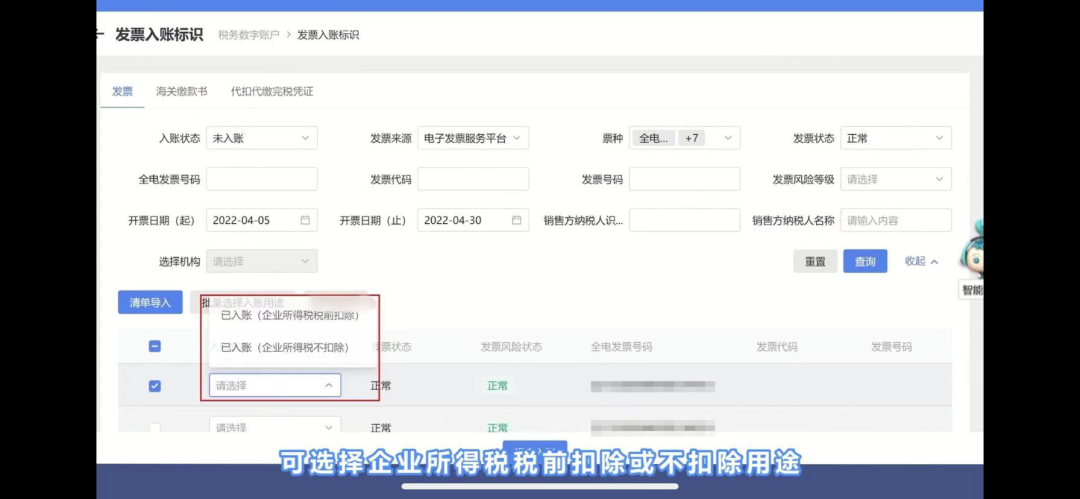
Task: Click the 重置 button
Action: click(815, 262)
